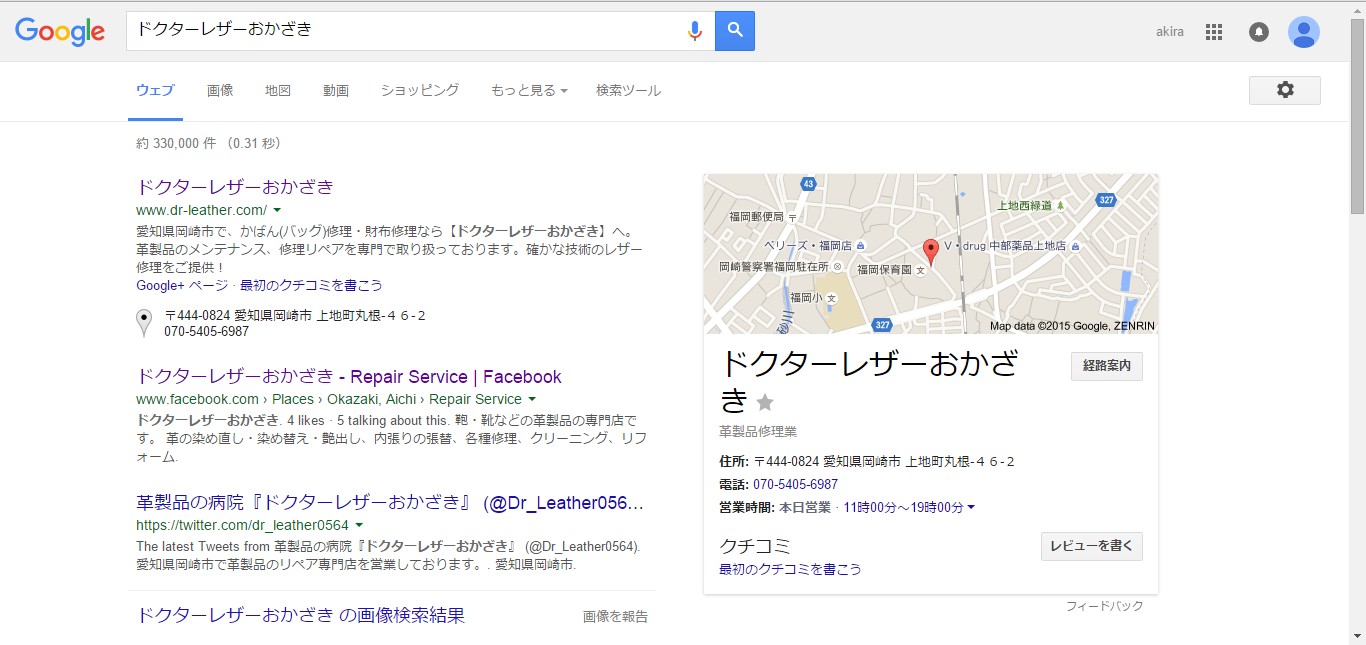Viewport: 1366px width, 645px height.
Task: Expand the arrow next to the twitter.com URL
Action: [x=358, y=525]
